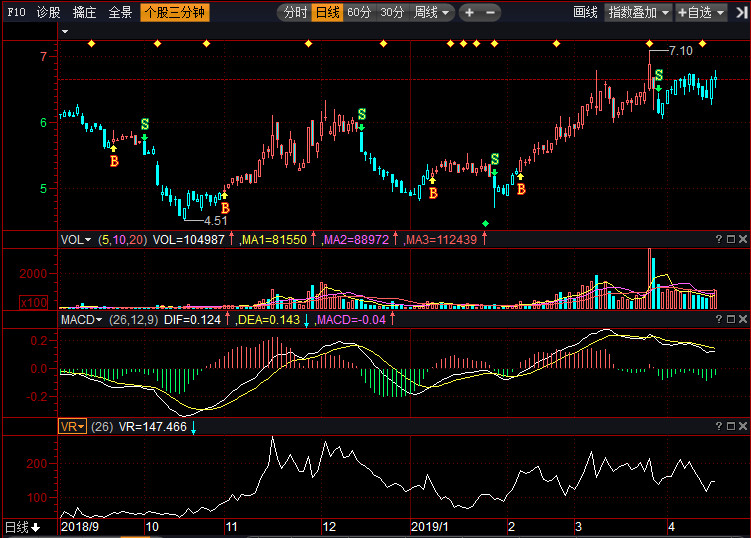Close the VOL indicator panel
Screen dimensions: 751x538
pos(742,239)
